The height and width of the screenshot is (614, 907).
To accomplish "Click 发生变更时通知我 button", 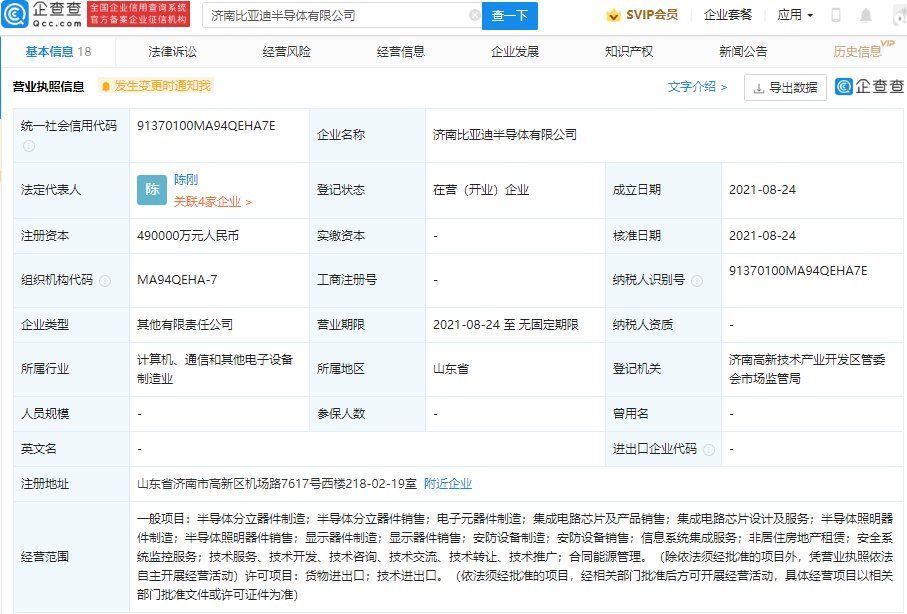I will click(156, 86).
